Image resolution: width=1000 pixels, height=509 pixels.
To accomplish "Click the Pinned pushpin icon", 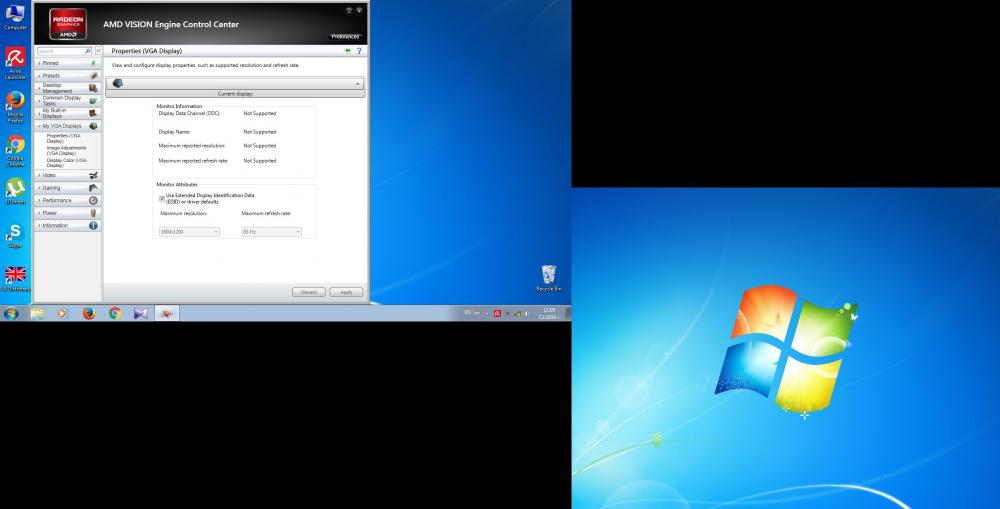I will tap(94, 63).
